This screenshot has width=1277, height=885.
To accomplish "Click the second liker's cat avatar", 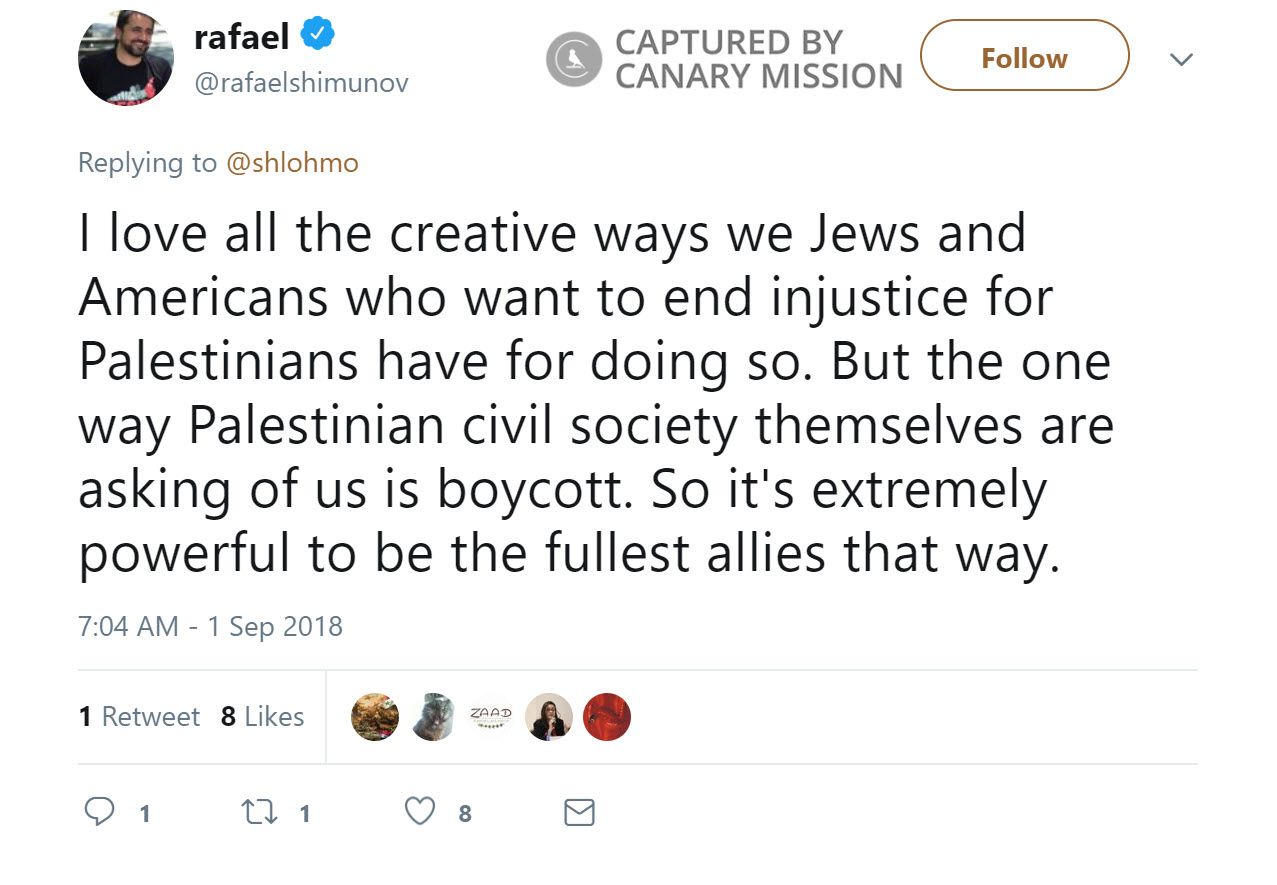I will [x=433, y=716].
